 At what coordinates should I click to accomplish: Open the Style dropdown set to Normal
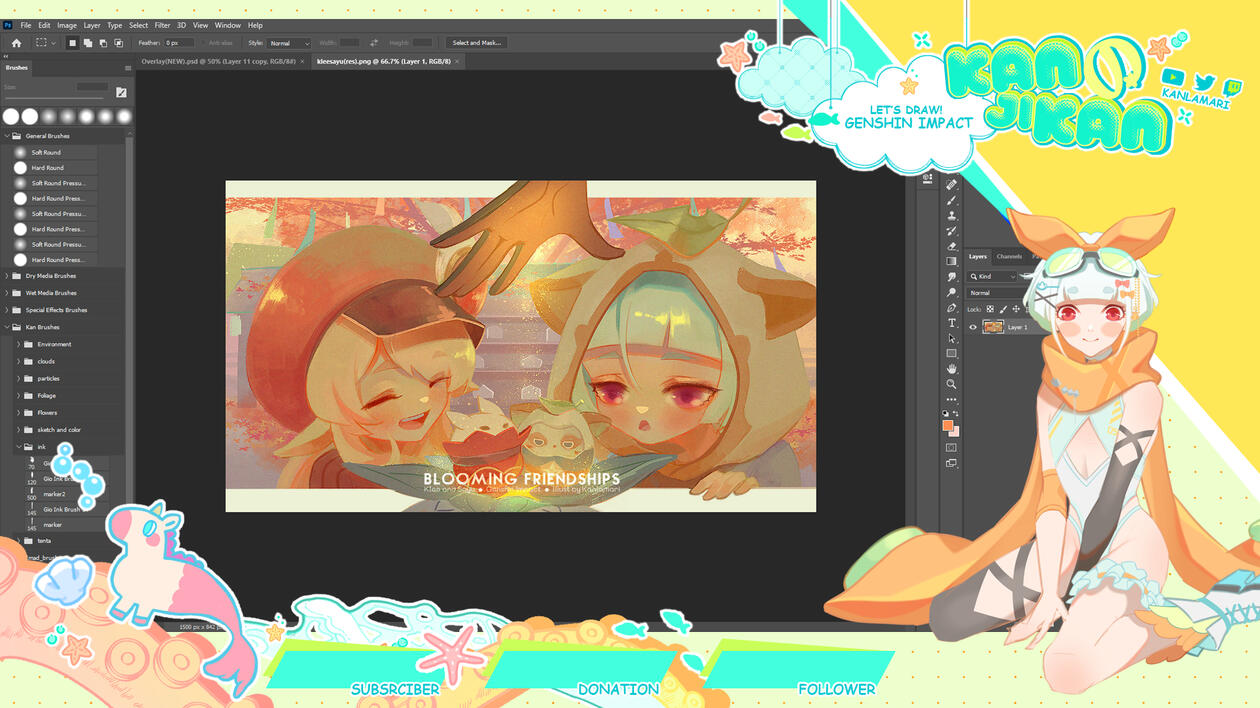[290, 43]
